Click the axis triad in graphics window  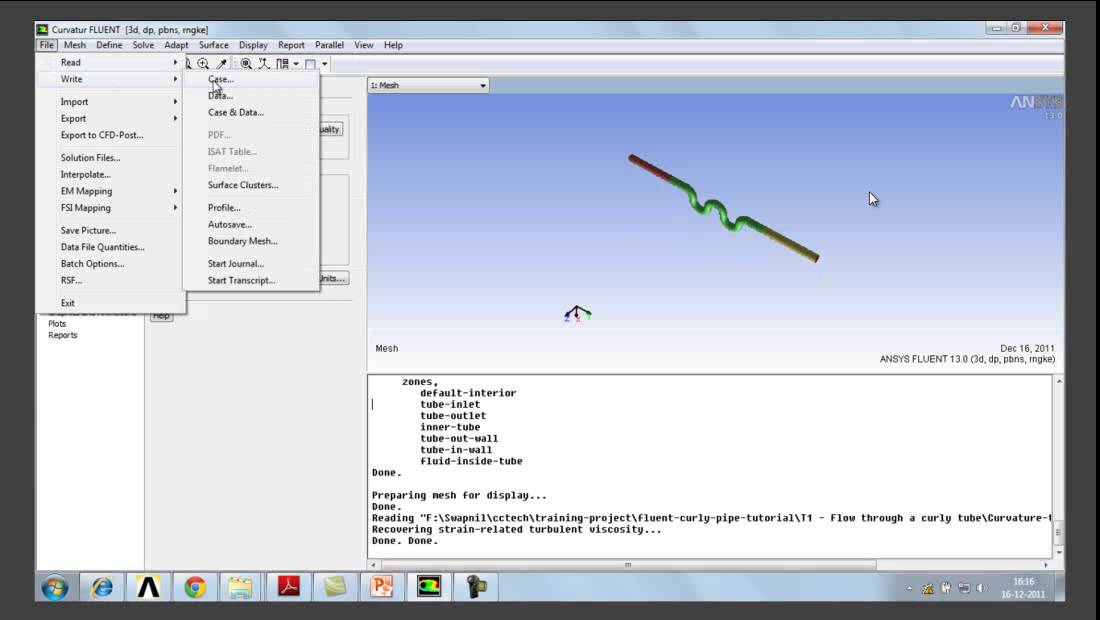[x=577, y=314]
